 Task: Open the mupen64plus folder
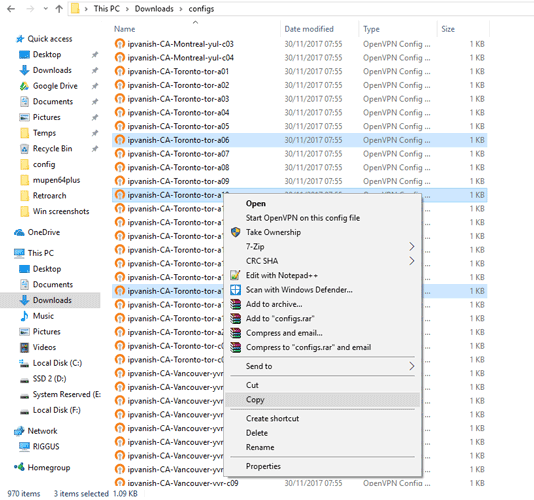(56, 180)
